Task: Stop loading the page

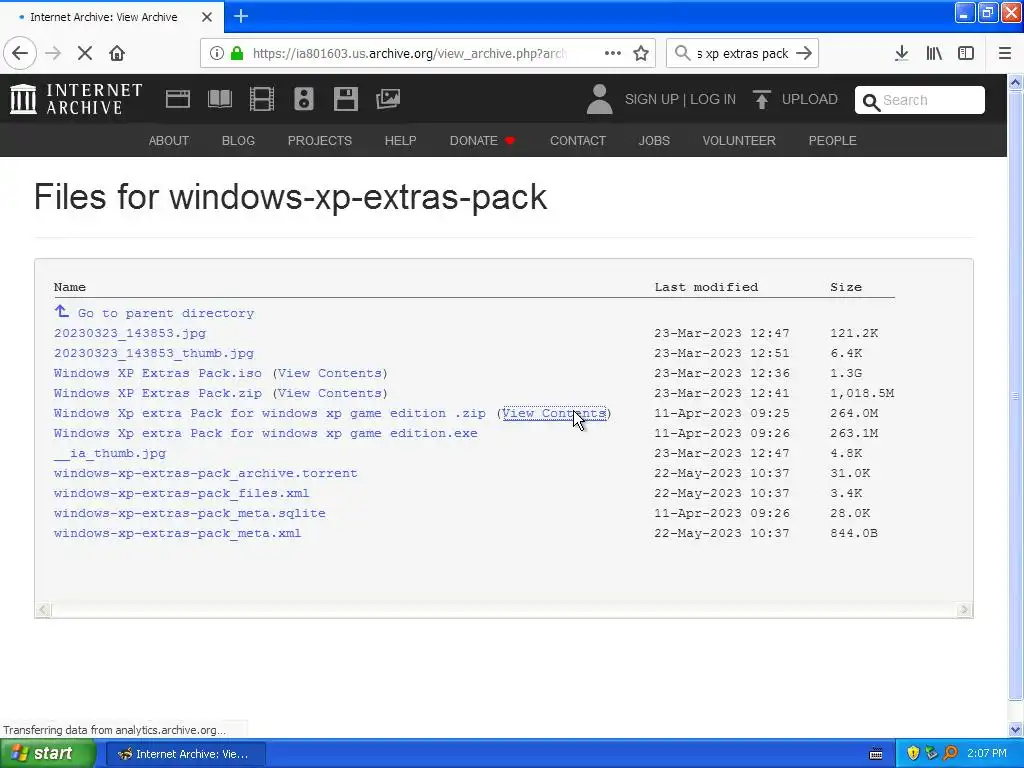Action: tap(85, 53)
